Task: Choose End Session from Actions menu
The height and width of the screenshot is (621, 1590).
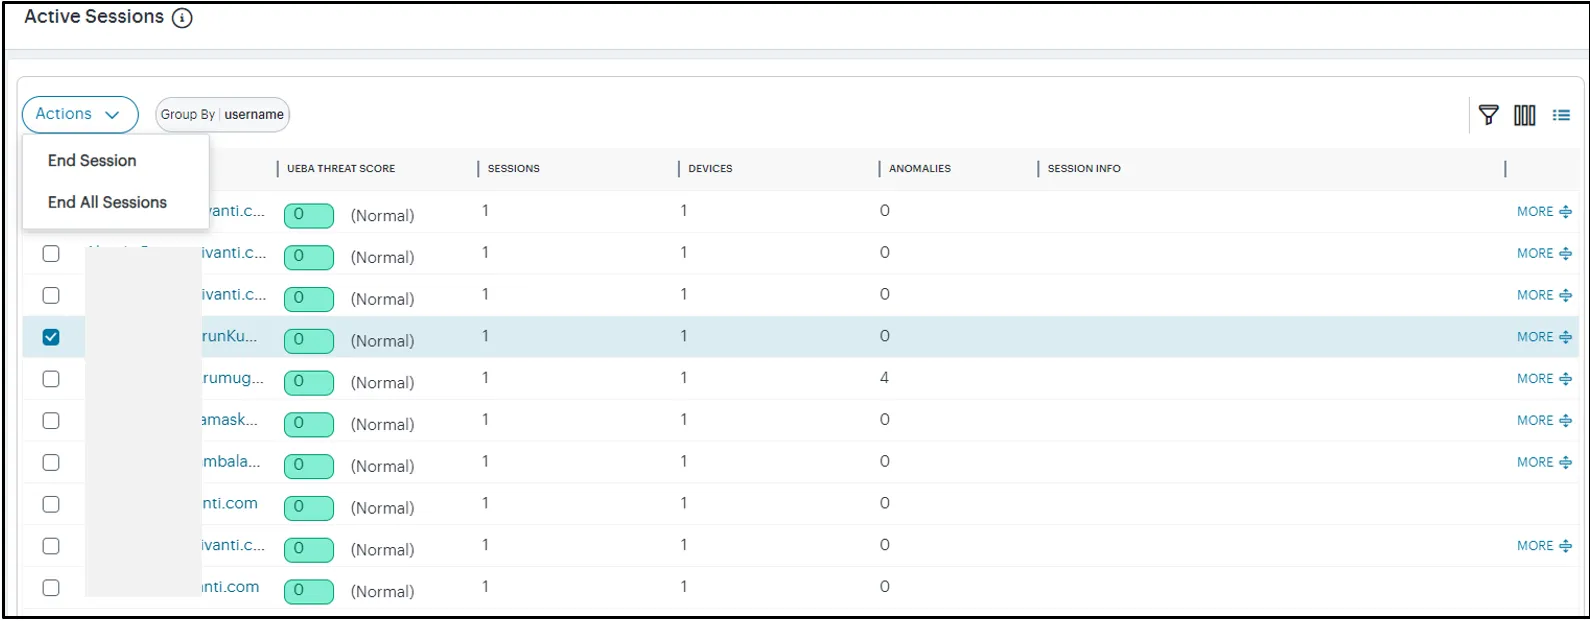Action: [x=92, y=160]
